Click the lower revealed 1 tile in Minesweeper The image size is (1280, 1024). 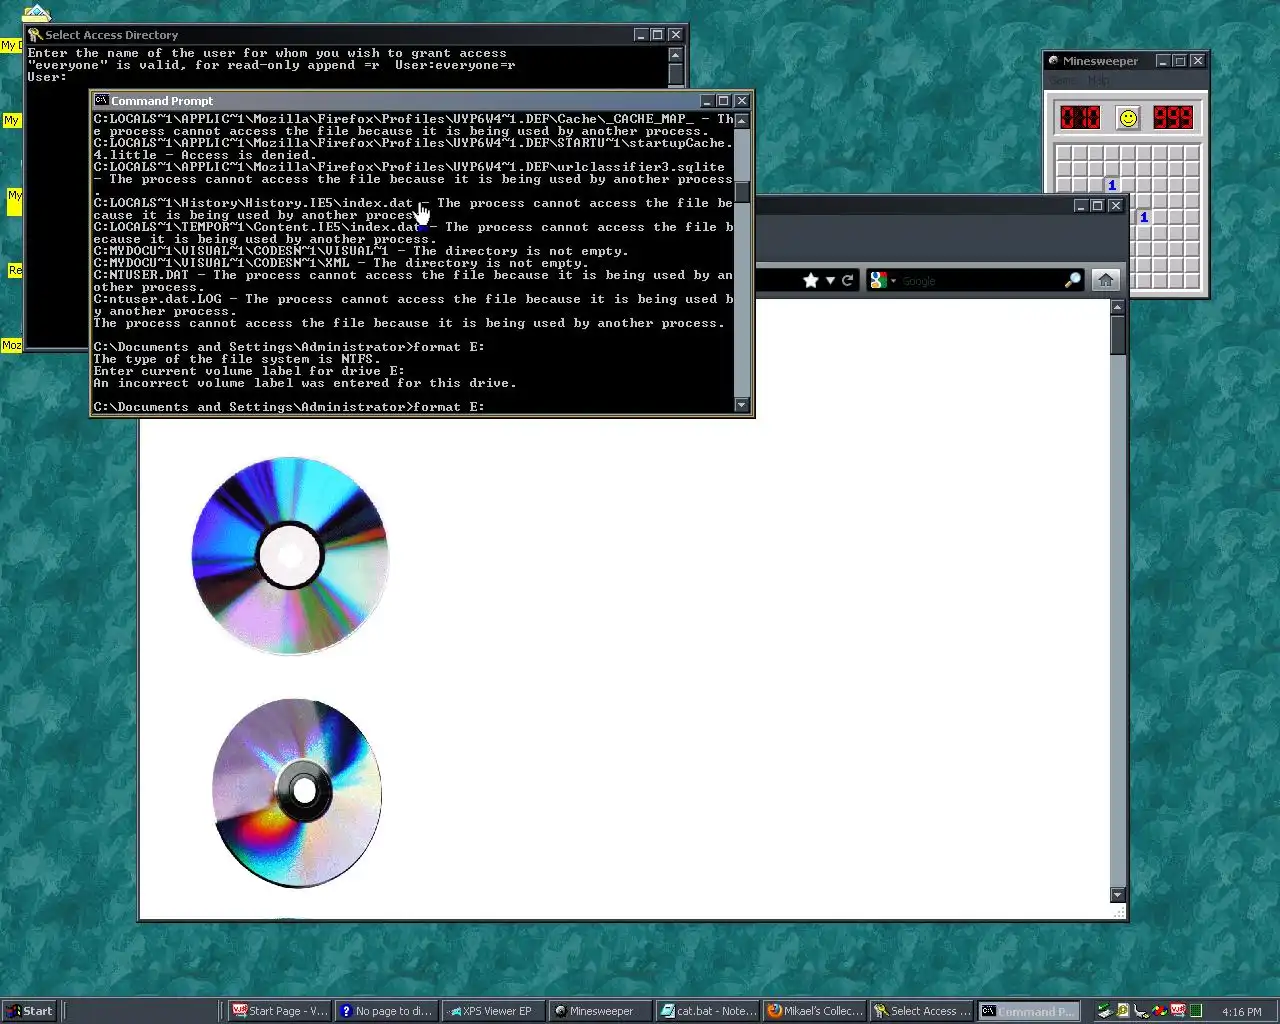[1144, 217]
